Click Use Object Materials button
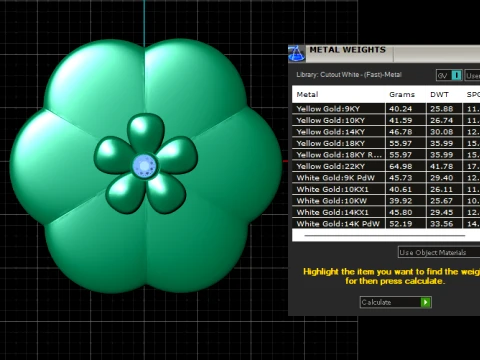Screen dimensions: 480x360 coord(439,252)
